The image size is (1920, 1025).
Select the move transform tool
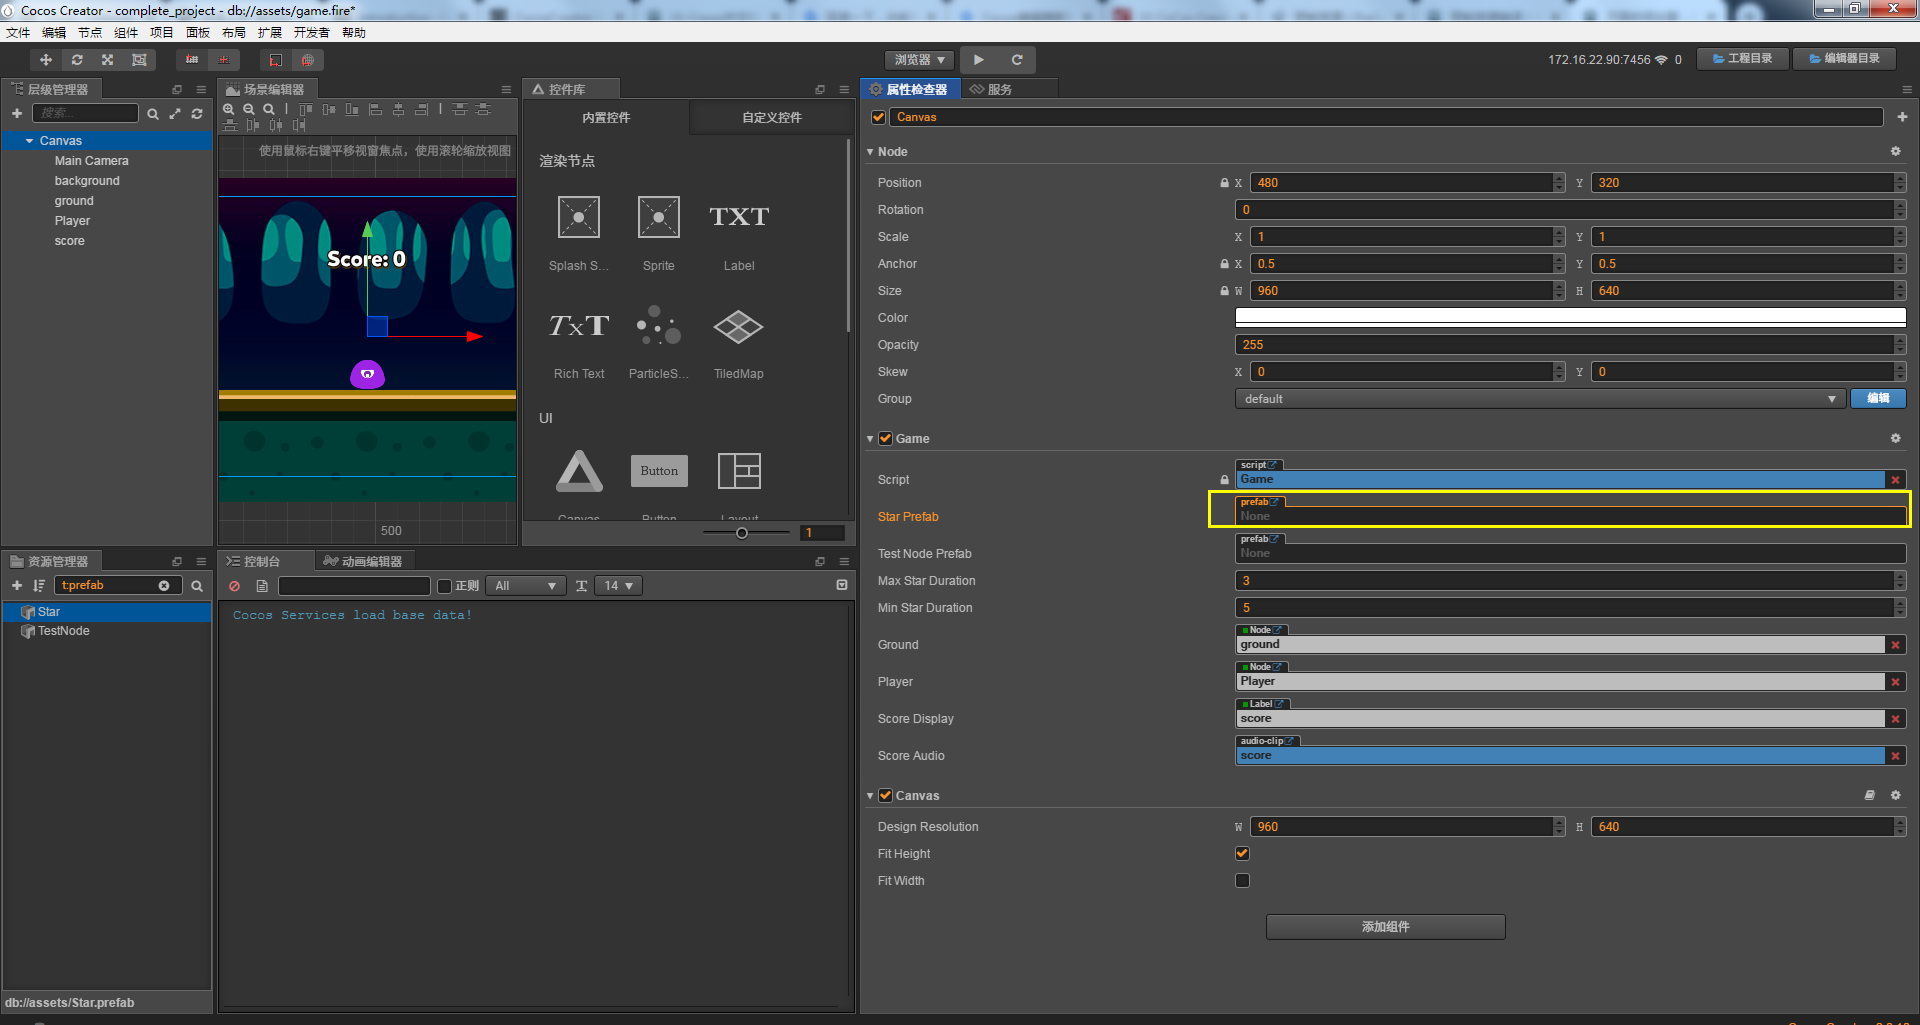[x=46, y=60]
